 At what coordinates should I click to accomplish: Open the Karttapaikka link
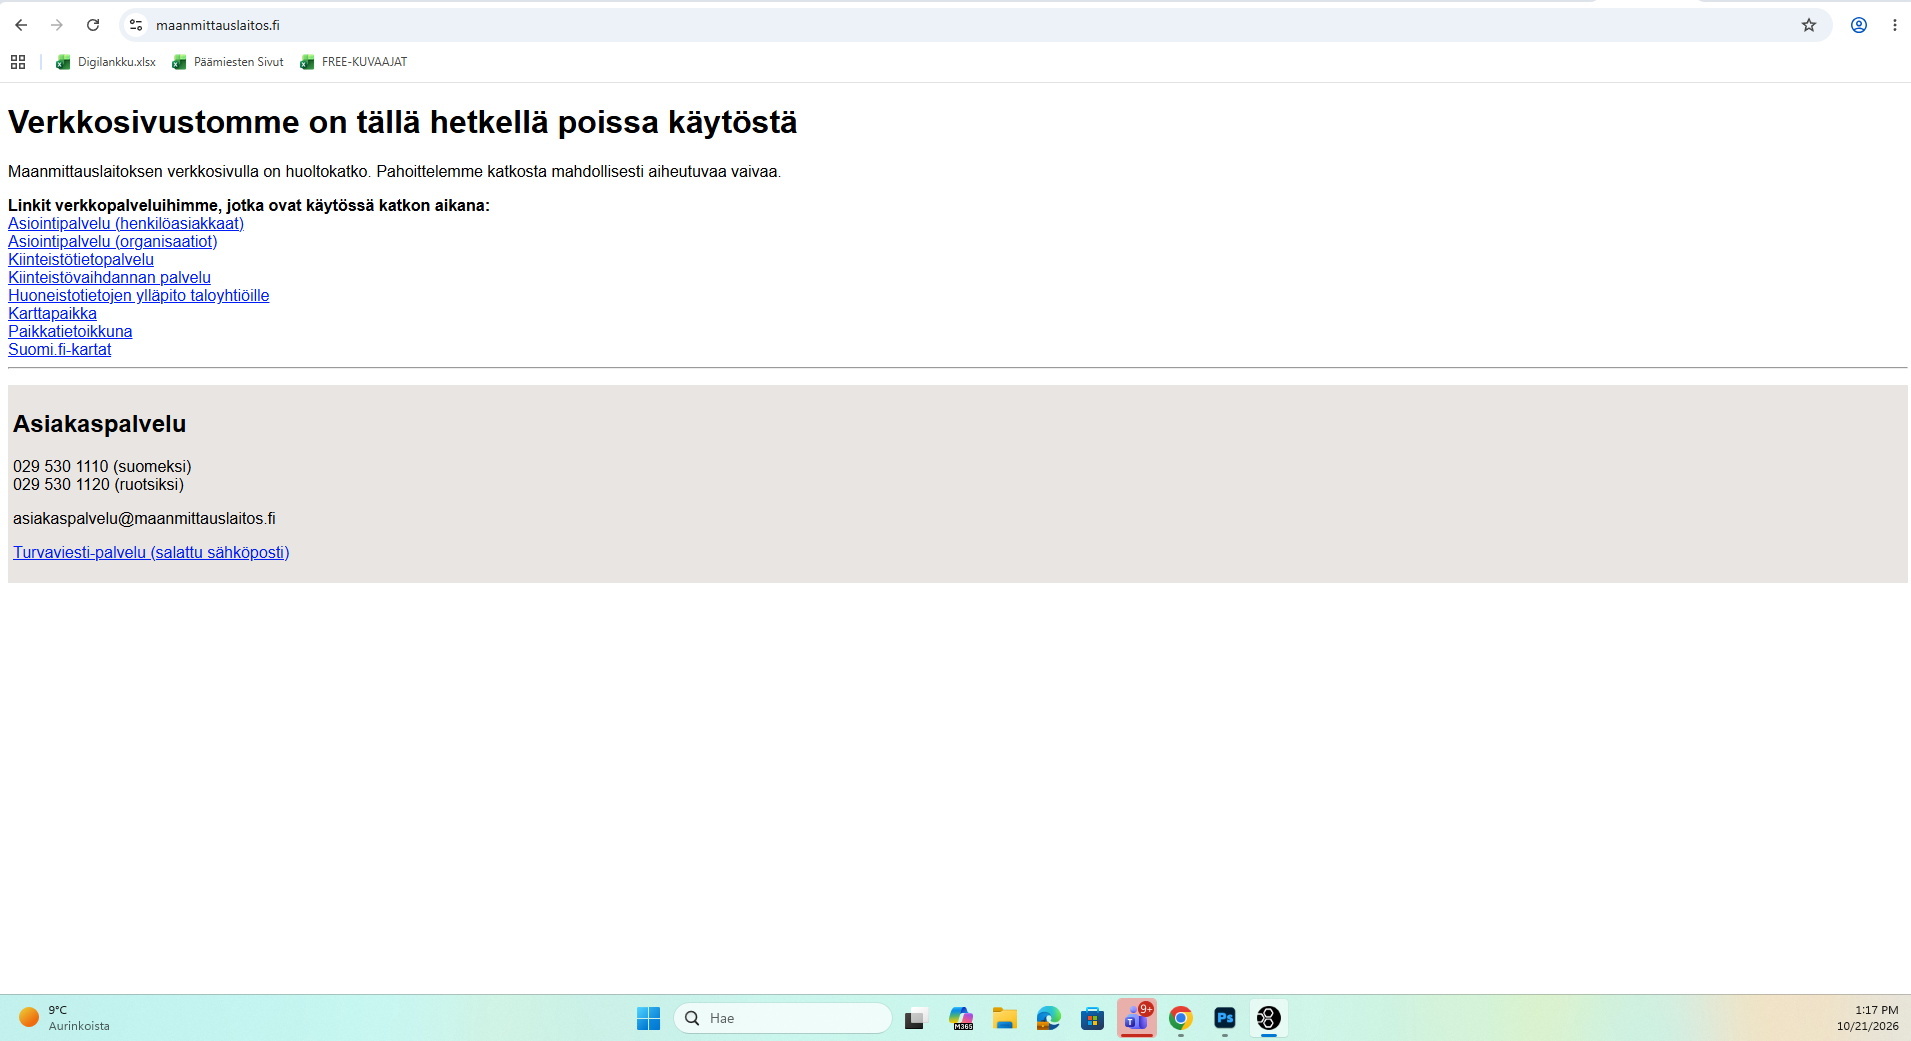(52, 313)
